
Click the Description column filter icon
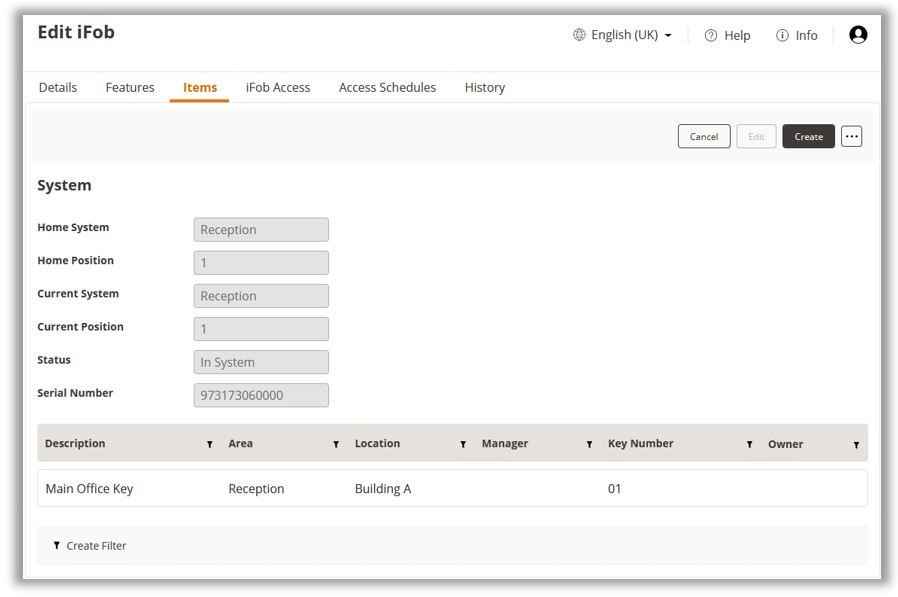click(x=209, y=444)
